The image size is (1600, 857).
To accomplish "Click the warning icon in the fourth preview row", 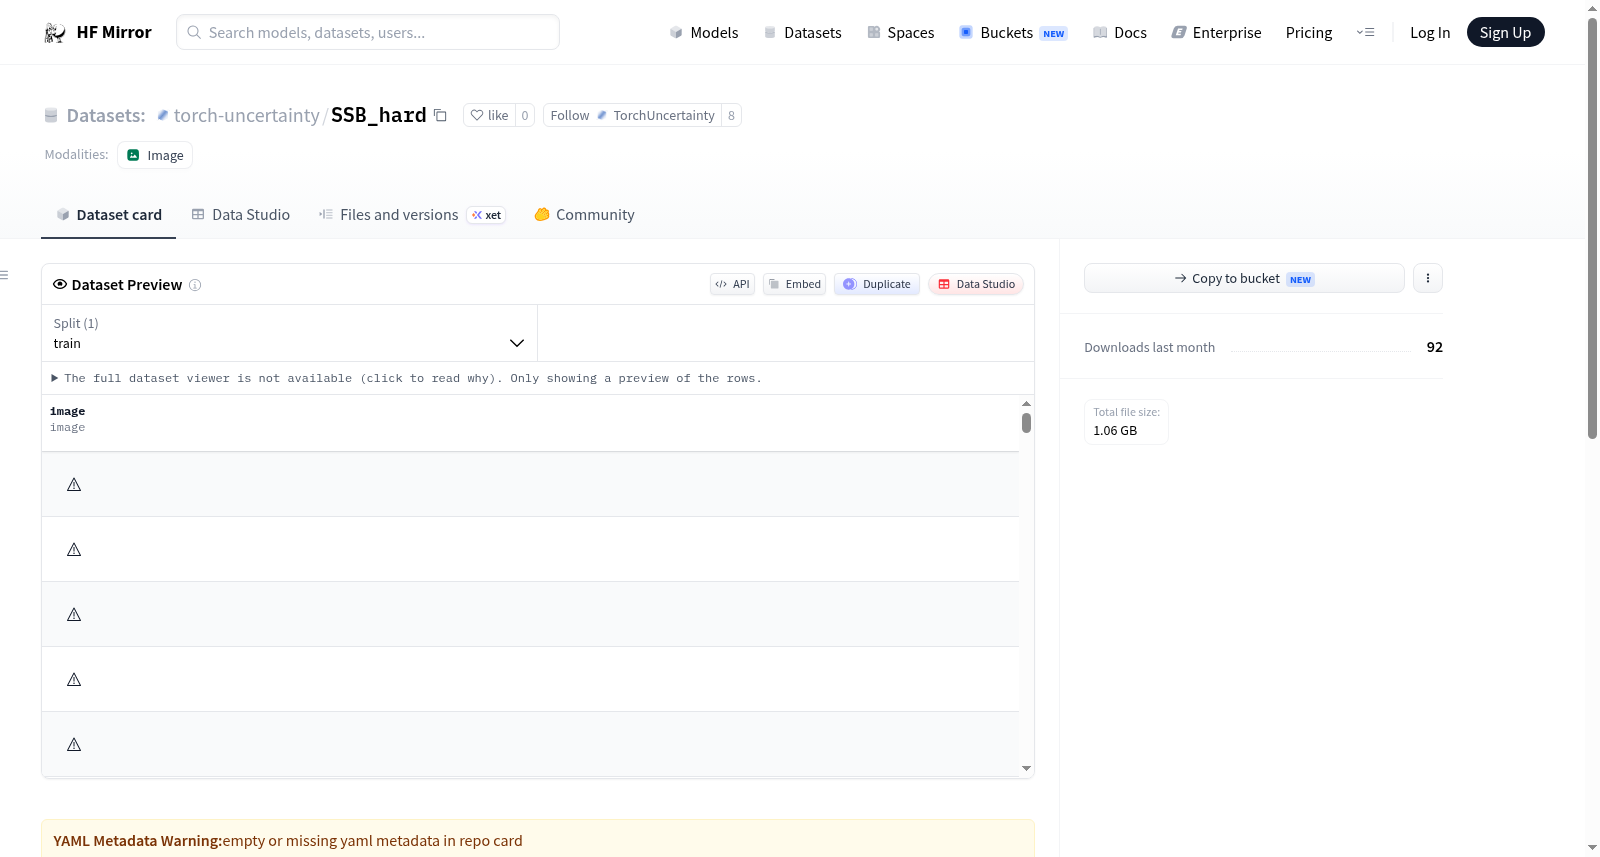I will [74, 680].
